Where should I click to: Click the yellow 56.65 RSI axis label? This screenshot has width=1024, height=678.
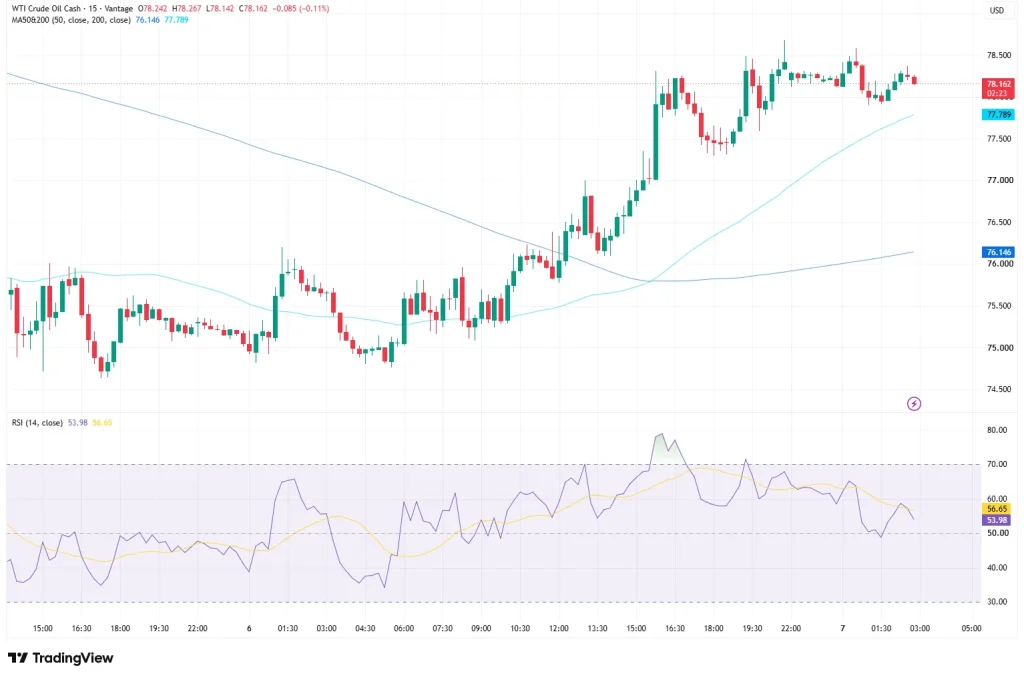(997, 509)
